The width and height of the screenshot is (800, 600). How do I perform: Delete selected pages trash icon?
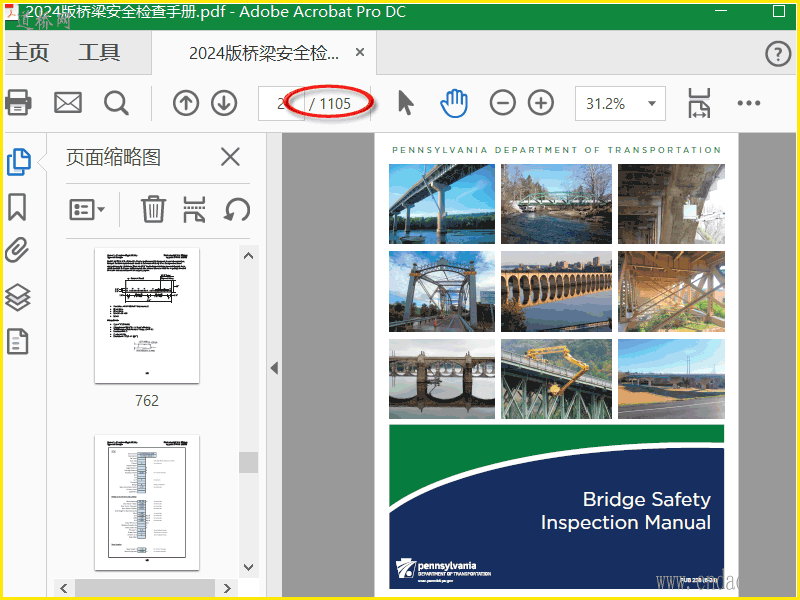[x=153, y=209]
